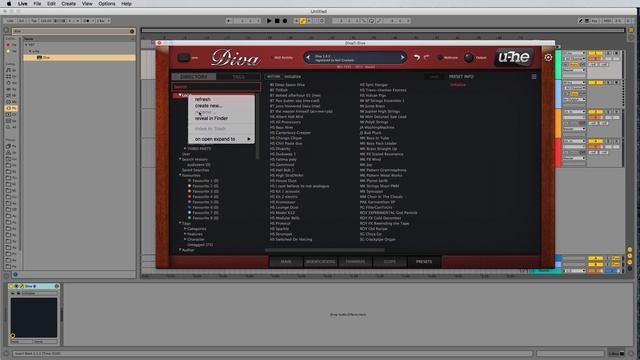The image size is (640, 360).
Task: Click Diva's dark button beside the logo
Action: 184,58
